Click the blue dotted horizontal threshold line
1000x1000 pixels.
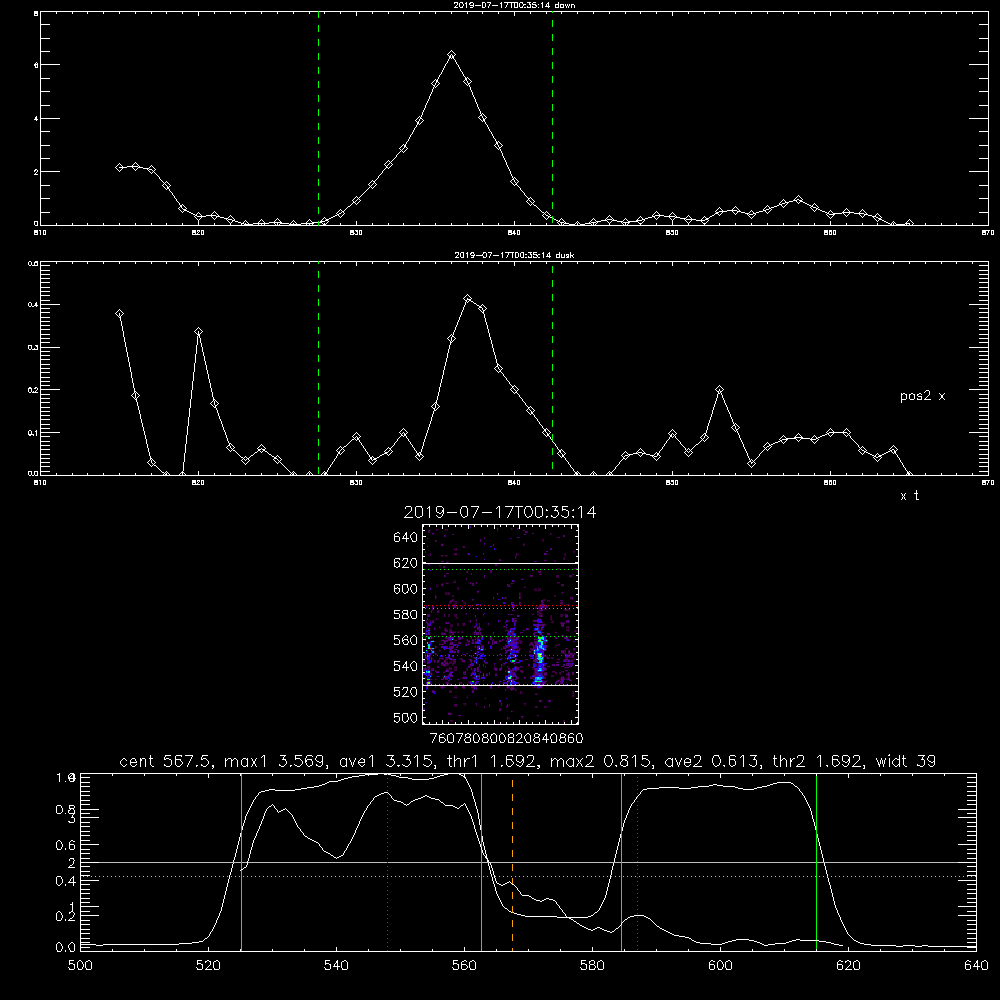pyautogui.click(x=528, y=877)
